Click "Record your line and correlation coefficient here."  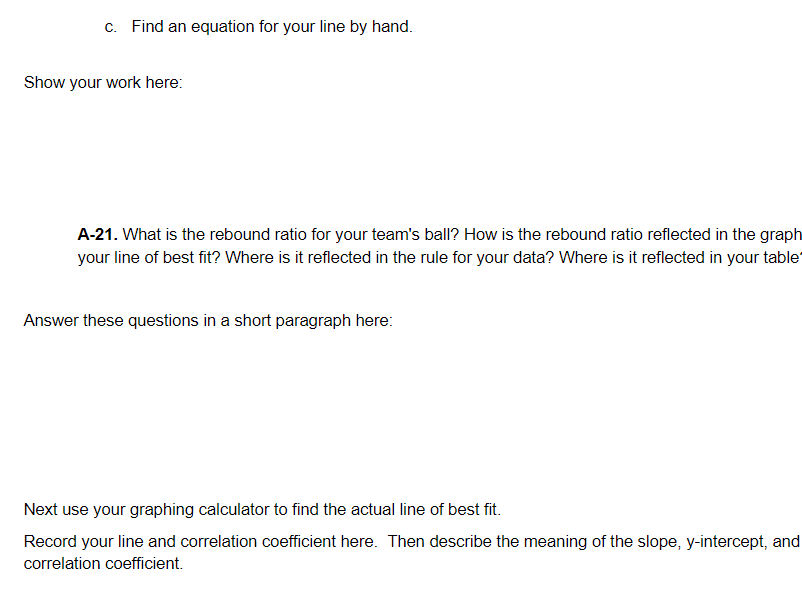[x=200, y=541]
